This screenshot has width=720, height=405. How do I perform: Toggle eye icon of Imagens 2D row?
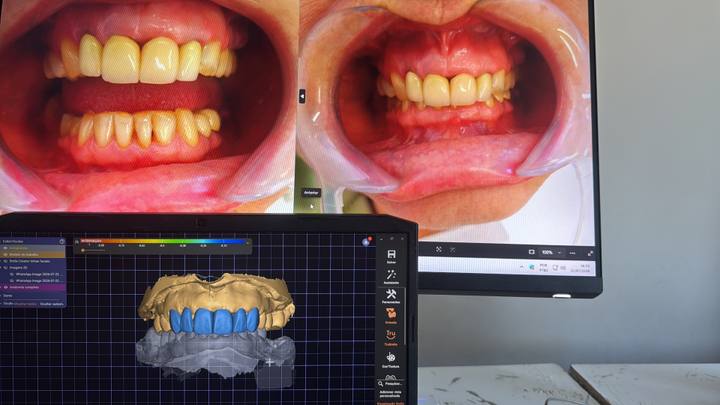6,267
